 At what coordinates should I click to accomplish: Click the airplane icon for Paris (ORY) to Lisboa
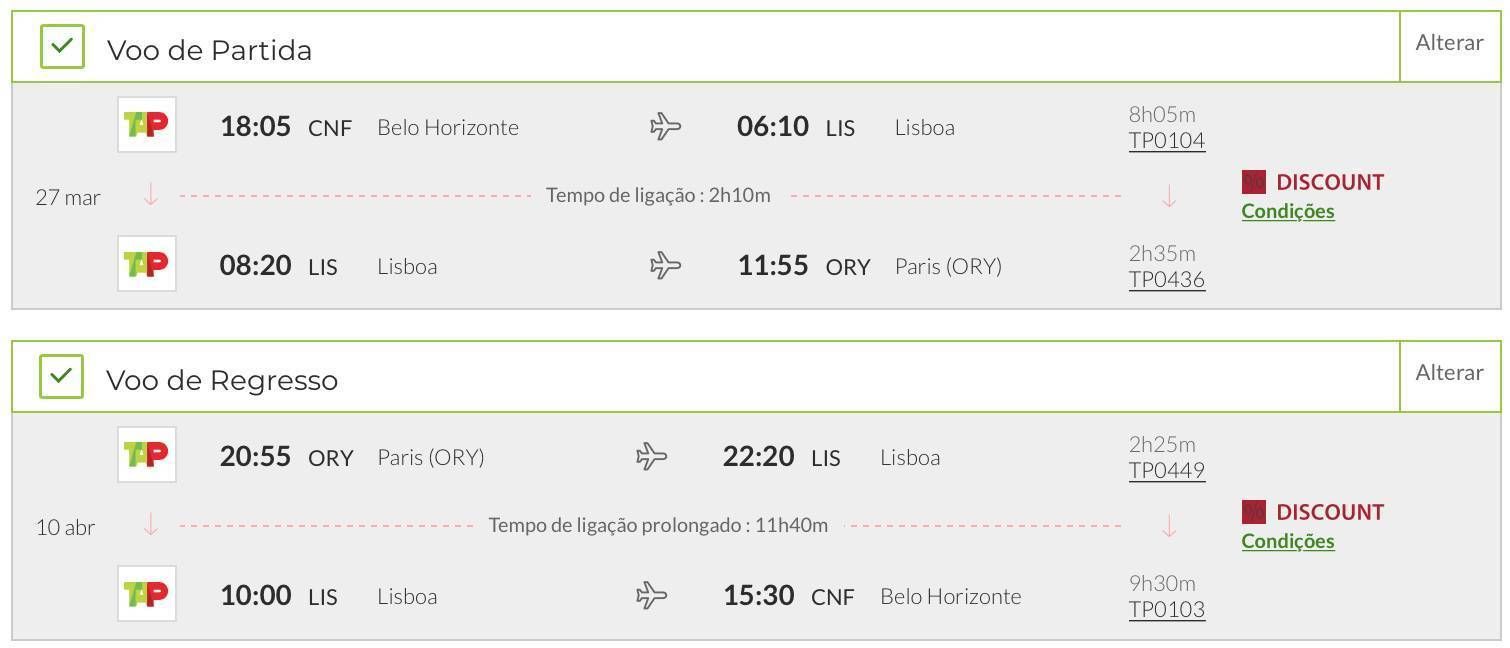click(651, 457)
